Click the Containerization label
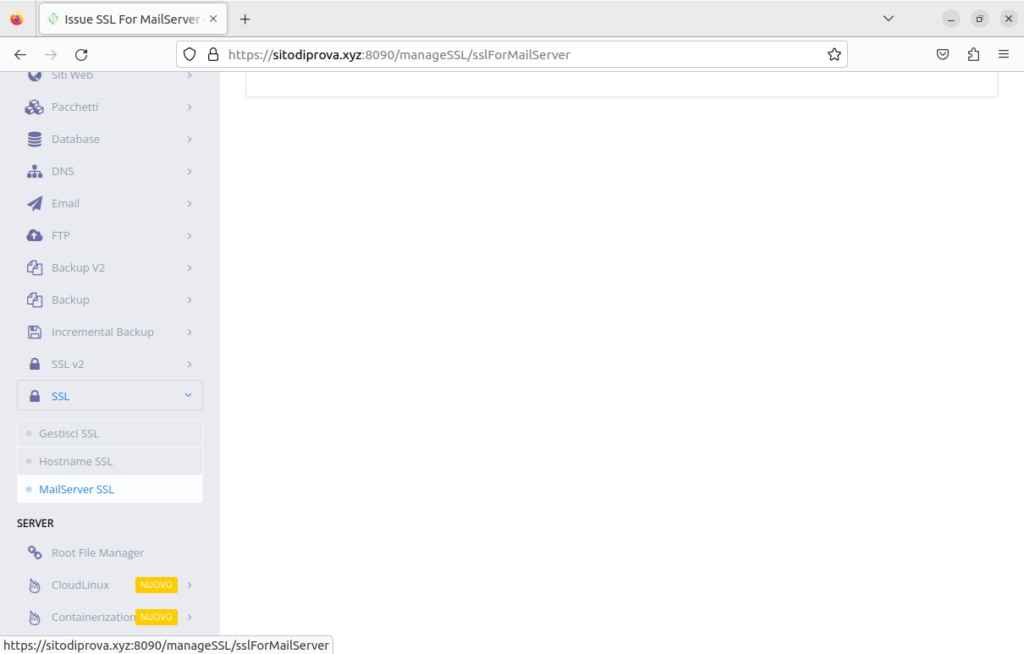The width and height of the screenshot is (1024, 654). pos(93,617)
